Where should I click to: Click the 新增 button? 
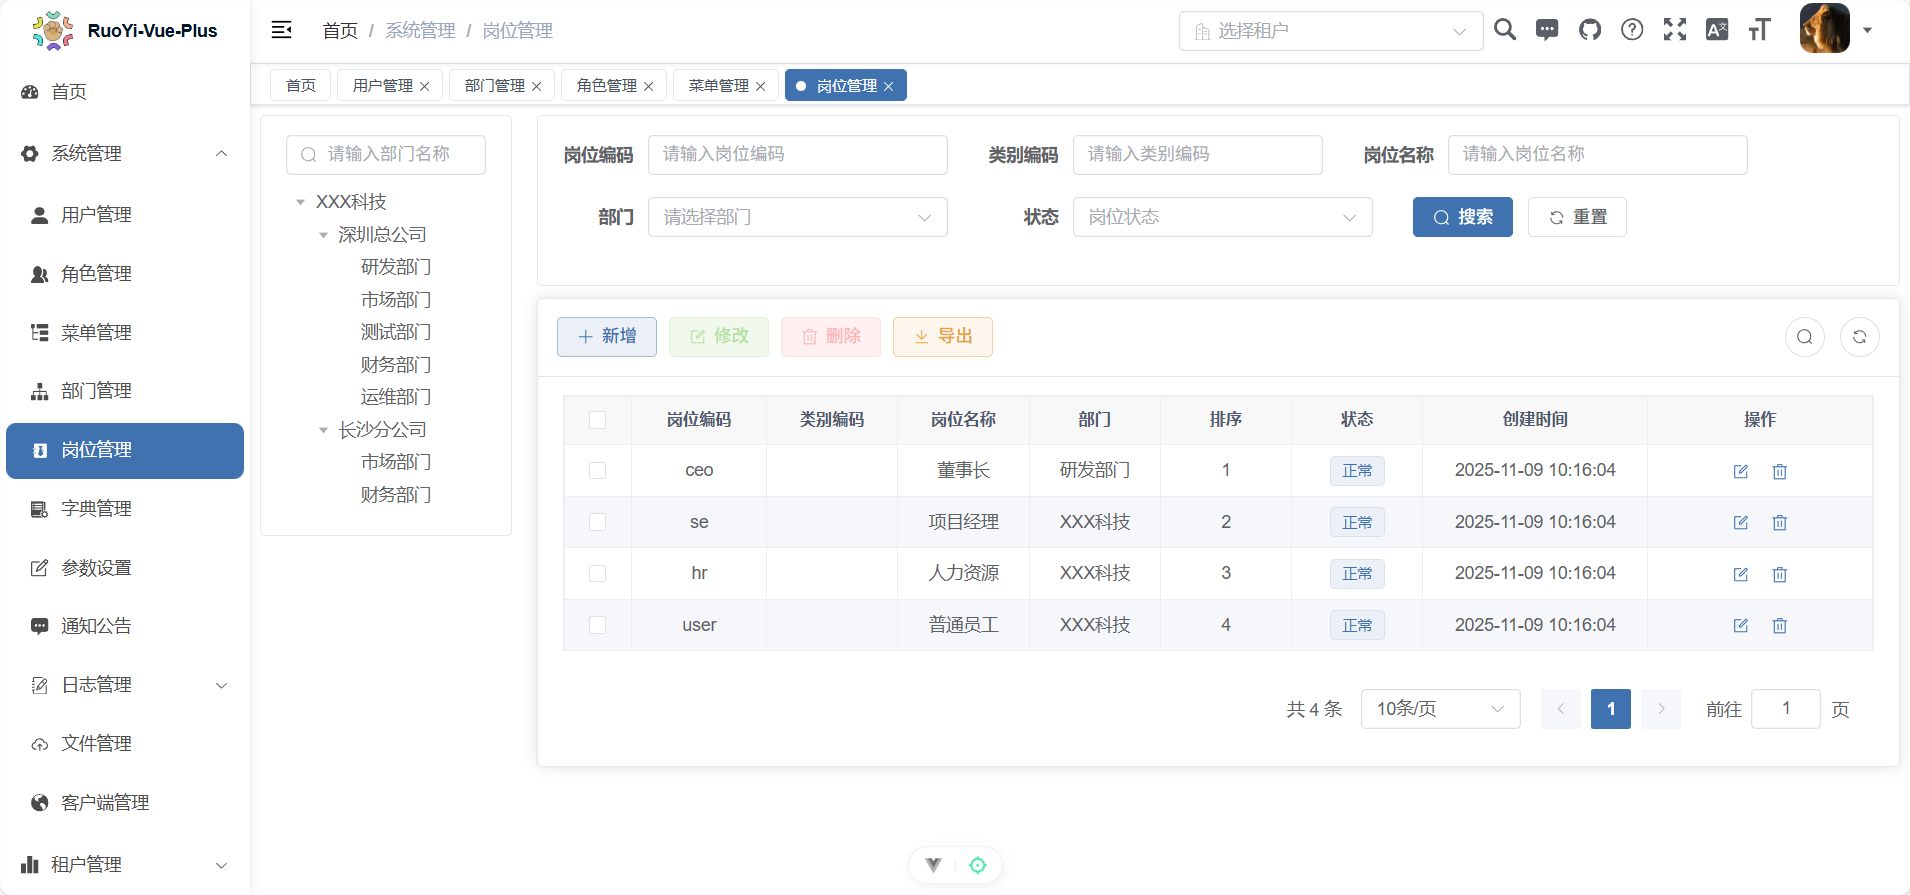coord(606,337)
